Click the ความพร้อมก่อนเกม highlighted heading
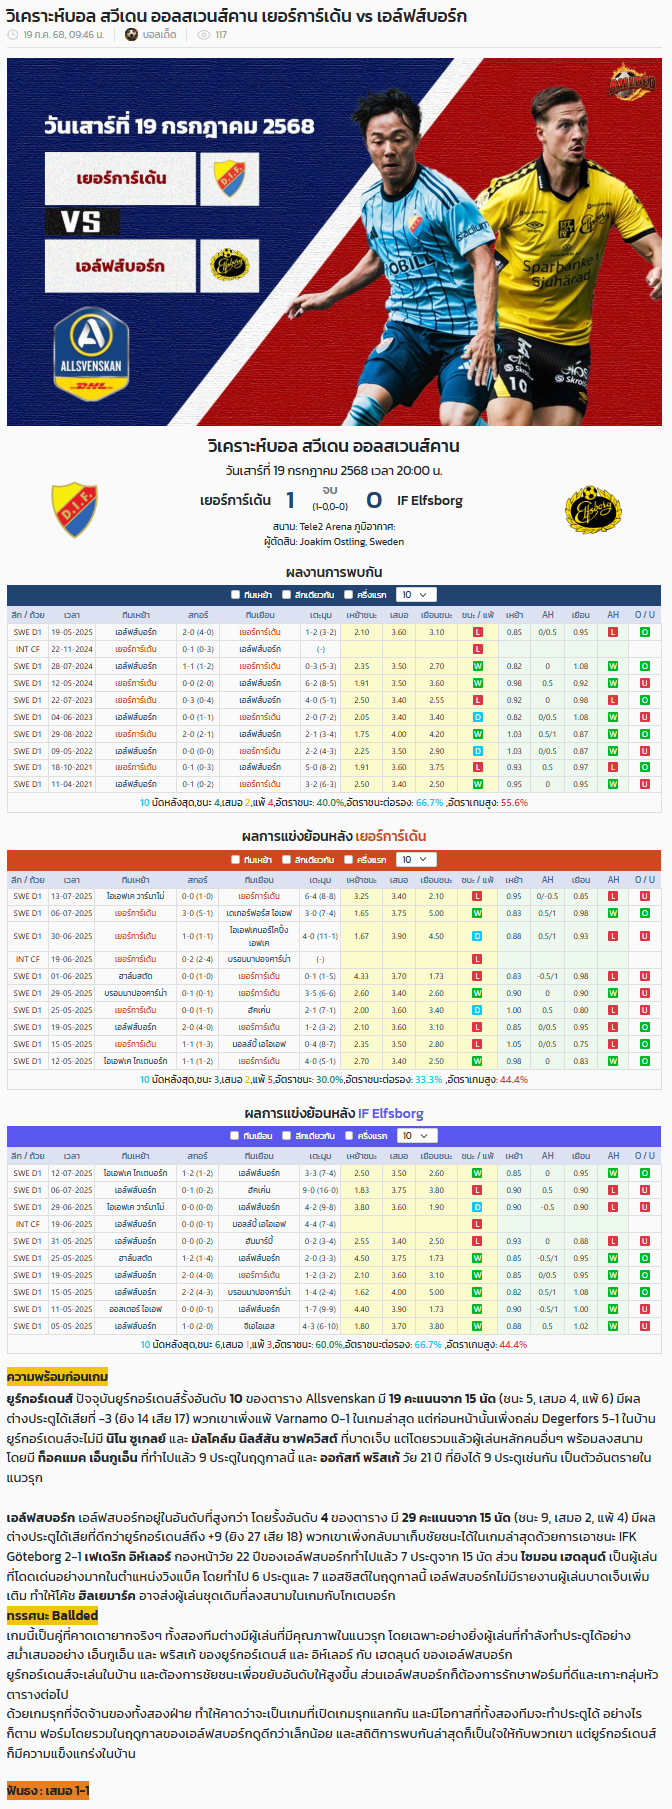The width and height of the screenshot is (672, 1809). (57, 1377)
